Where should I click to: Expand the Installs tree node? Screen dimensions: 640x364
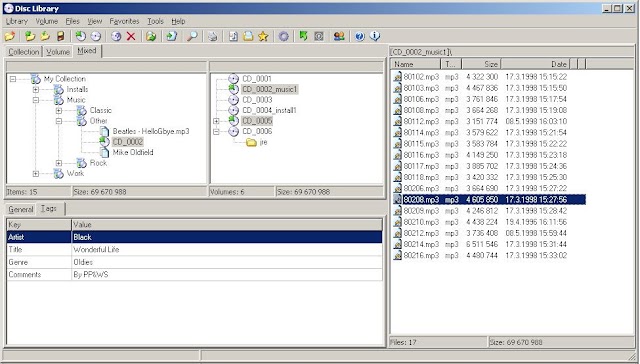coord(36,89)
